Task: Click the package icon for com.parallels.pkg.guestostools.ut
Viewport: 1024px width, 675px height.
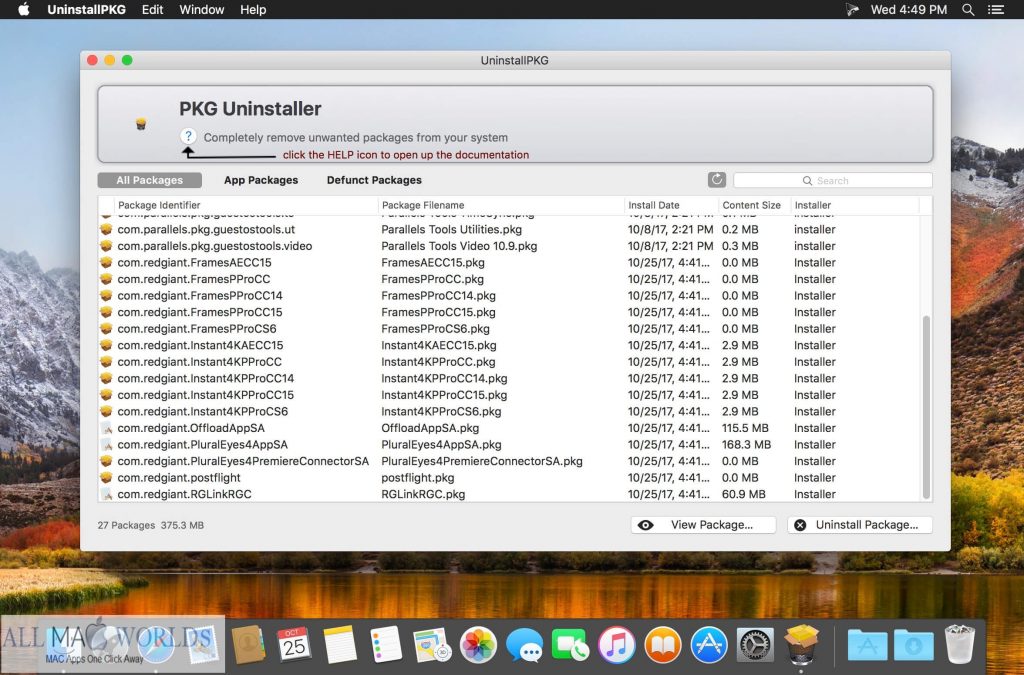Action: [x=106, y=229]
